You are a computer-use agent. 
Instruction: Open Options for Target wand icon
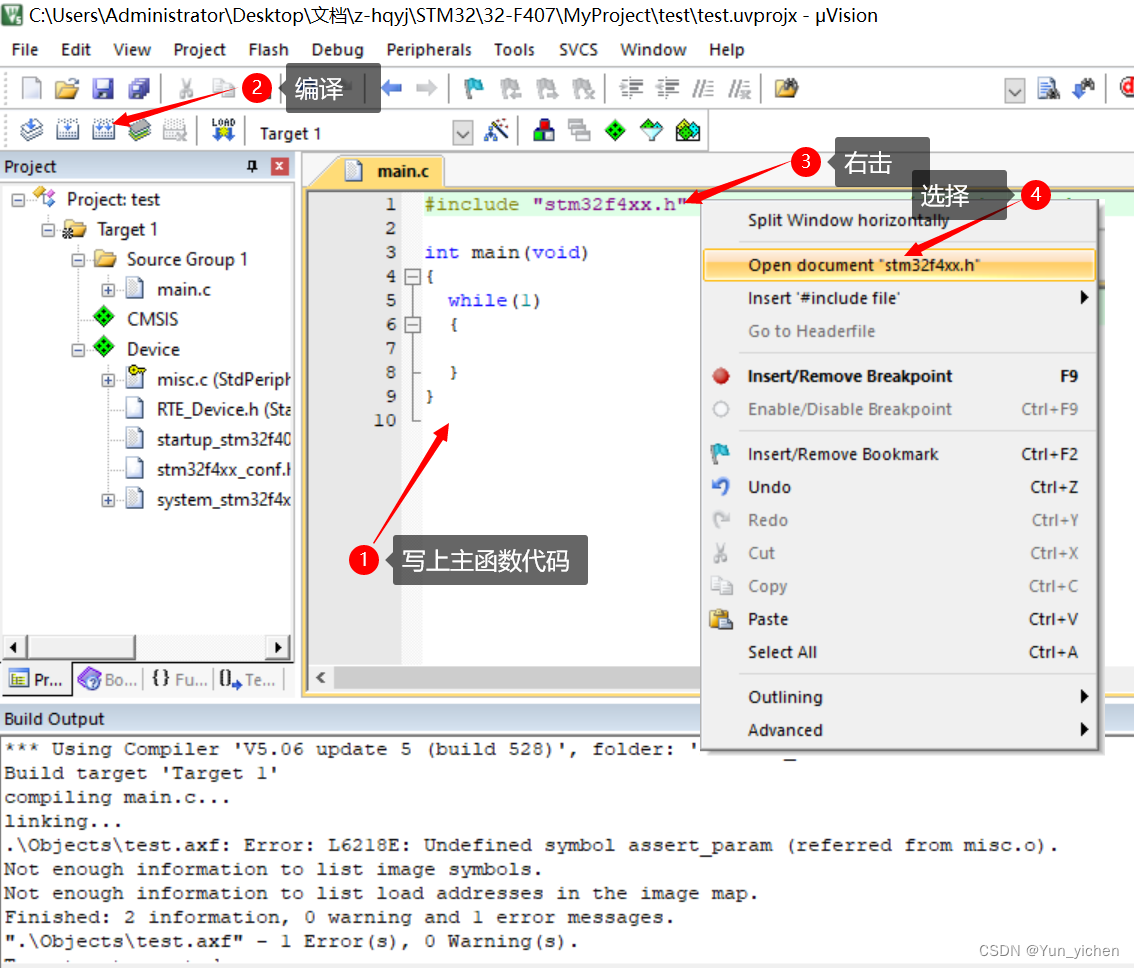[x=496, y=130]
